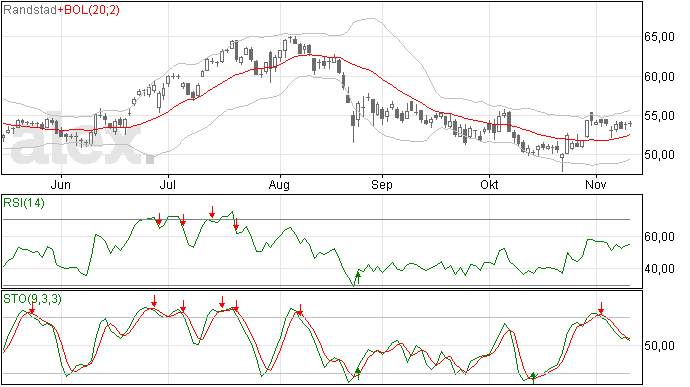
Task: Click the Jun month label
Action: [x=61, y=184]
